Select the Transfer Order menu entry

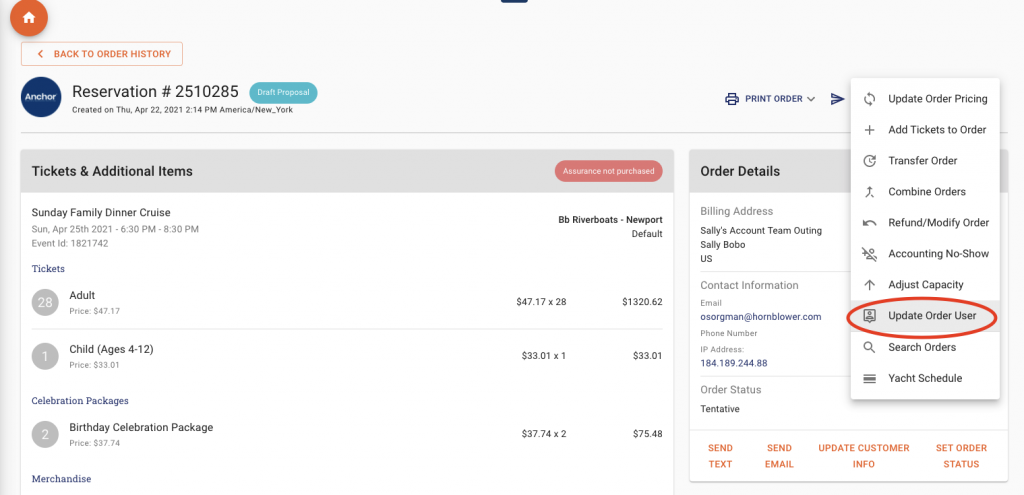click(x=925, y=161)
